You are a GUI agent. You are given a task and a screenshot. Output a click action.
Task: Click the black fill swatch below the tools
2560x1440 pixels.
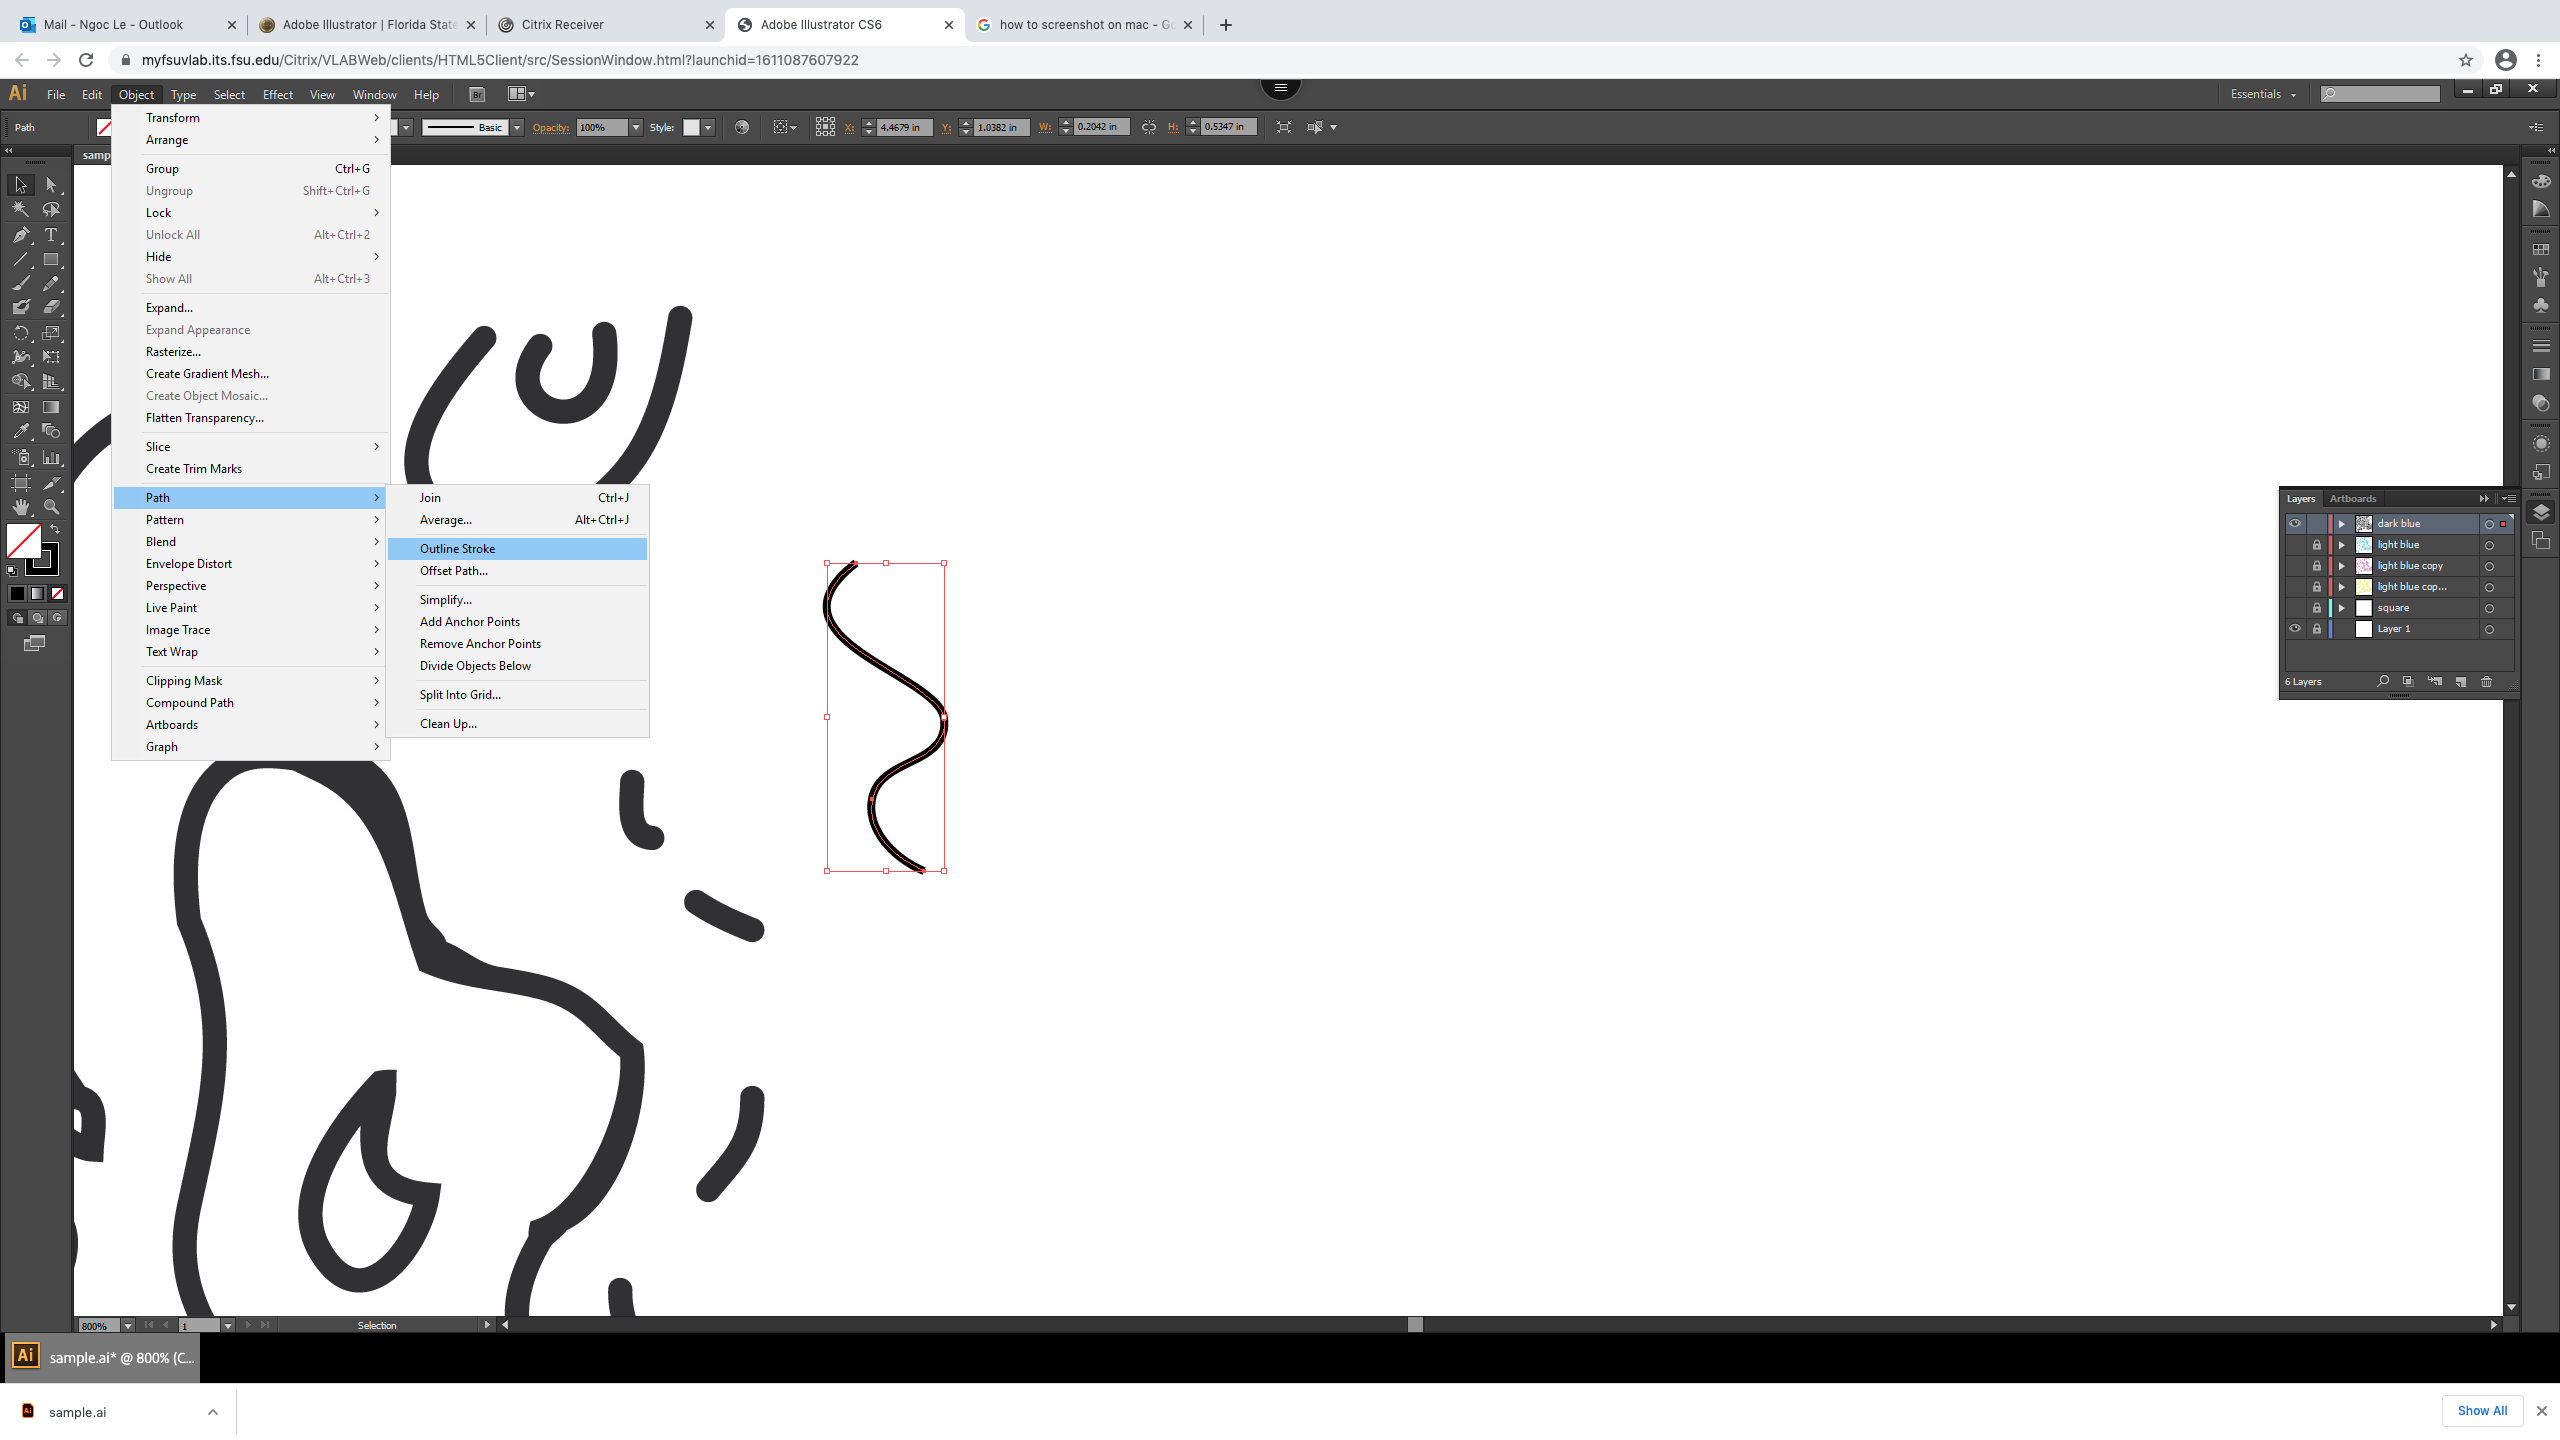[17, 592]
